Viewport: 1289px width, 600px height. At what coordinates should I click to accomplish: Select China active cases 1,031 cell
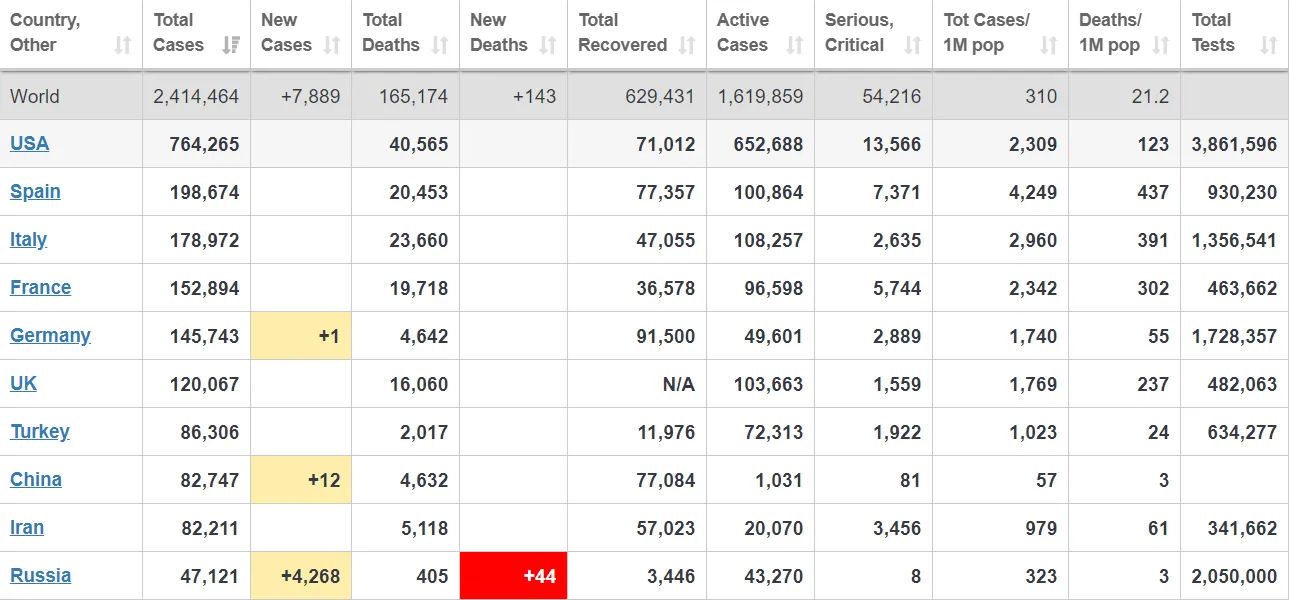click(x=761, y=480)
